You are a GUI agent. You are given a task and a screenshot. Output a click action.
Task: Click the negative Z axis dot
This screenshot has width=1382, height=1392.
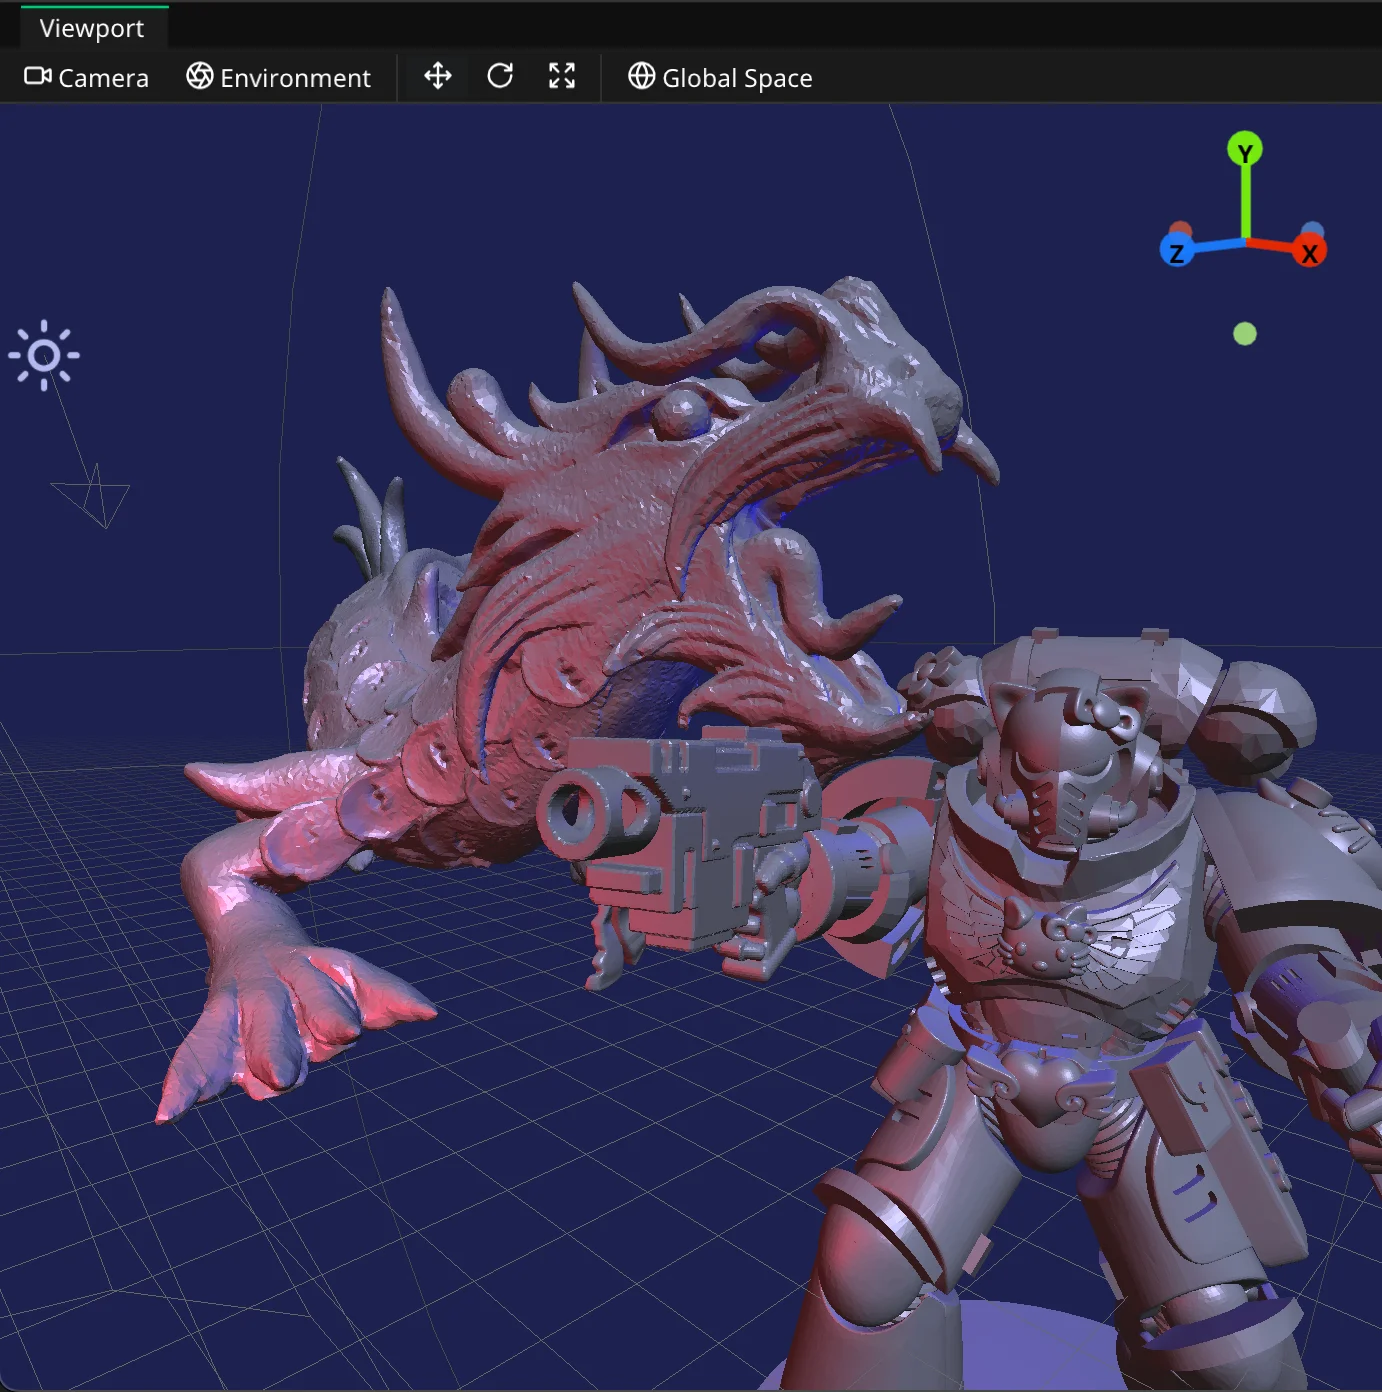[1313, 231]
